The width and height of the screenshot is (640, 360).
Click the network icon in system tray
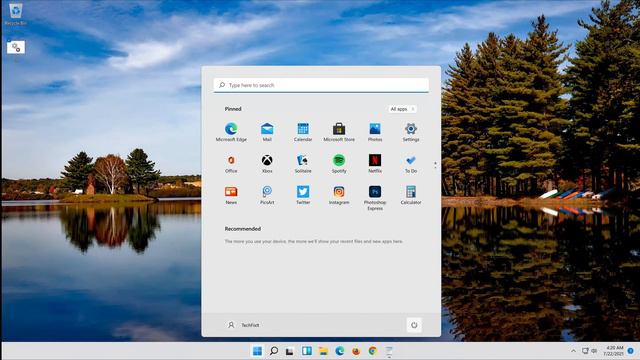[585, 351]
